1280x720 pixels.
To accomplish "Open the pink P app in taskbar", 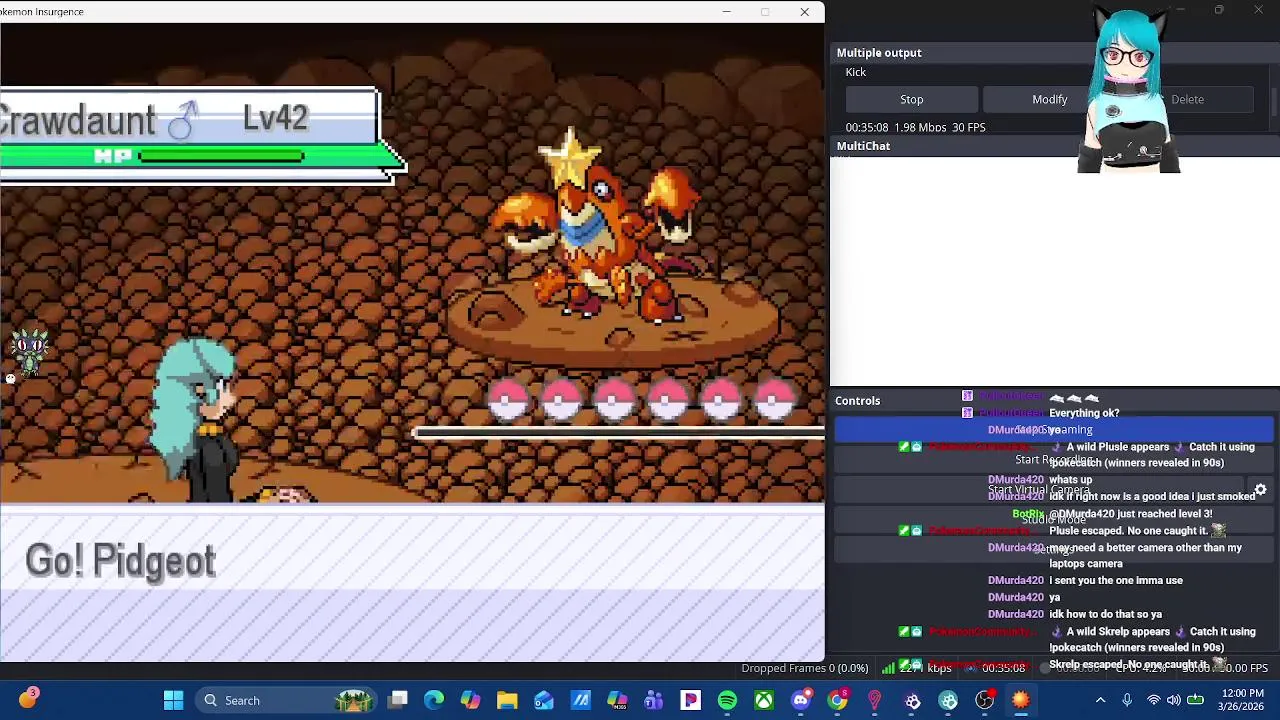I will pyautogui.click(x=690, y=700).
